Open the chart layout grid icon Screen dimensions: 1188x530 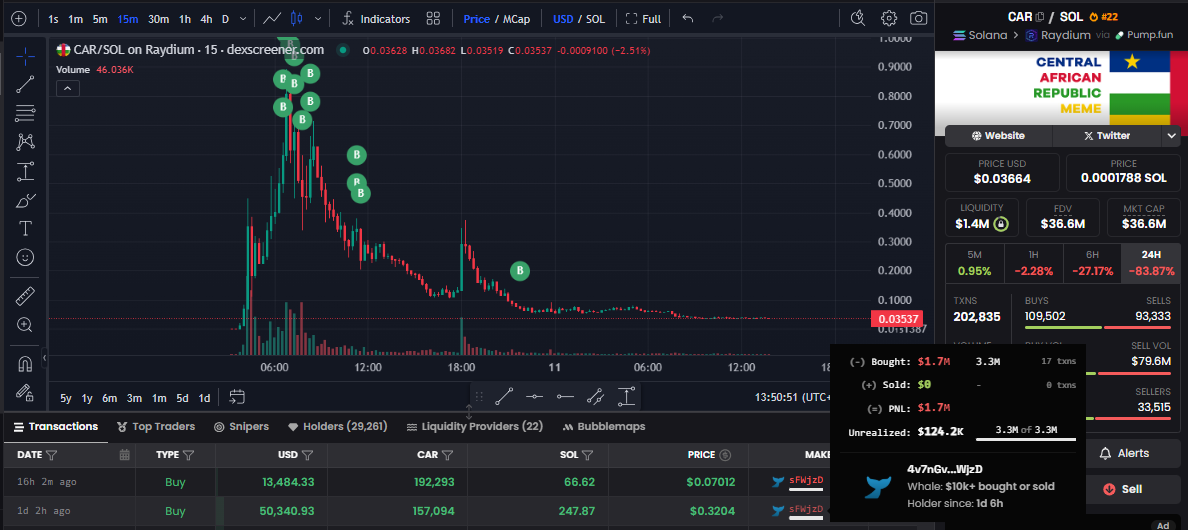coord(433,19)
